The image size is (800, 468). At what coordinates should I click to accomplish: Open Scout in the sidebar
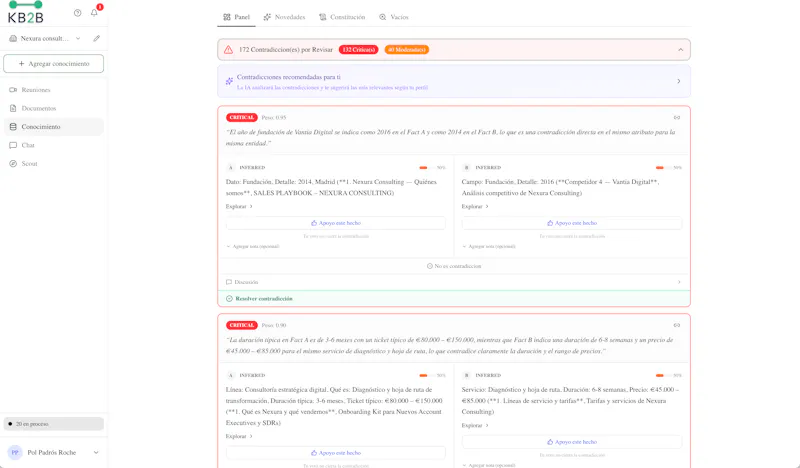tap(54, 163)
